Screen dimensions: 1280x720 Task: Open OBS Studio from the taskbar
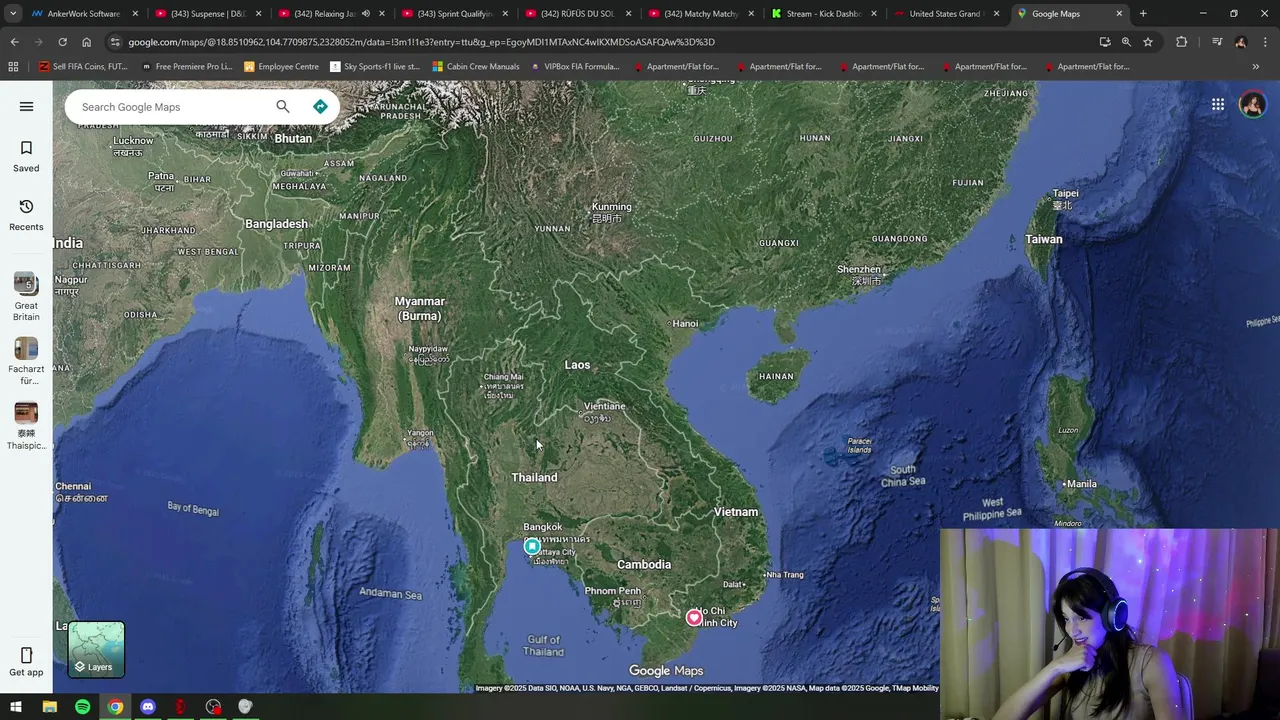tap(213, 707)
